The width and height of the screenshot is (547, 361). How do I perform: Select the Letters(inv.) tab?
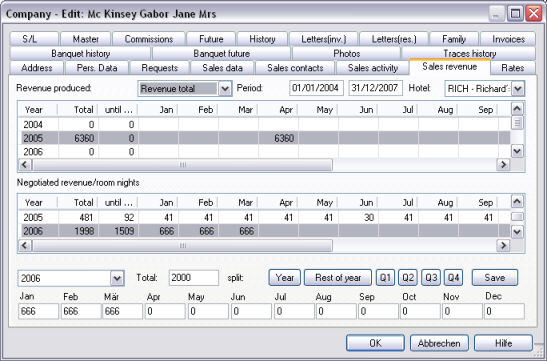pyautogui.click(x=323, y=39)
